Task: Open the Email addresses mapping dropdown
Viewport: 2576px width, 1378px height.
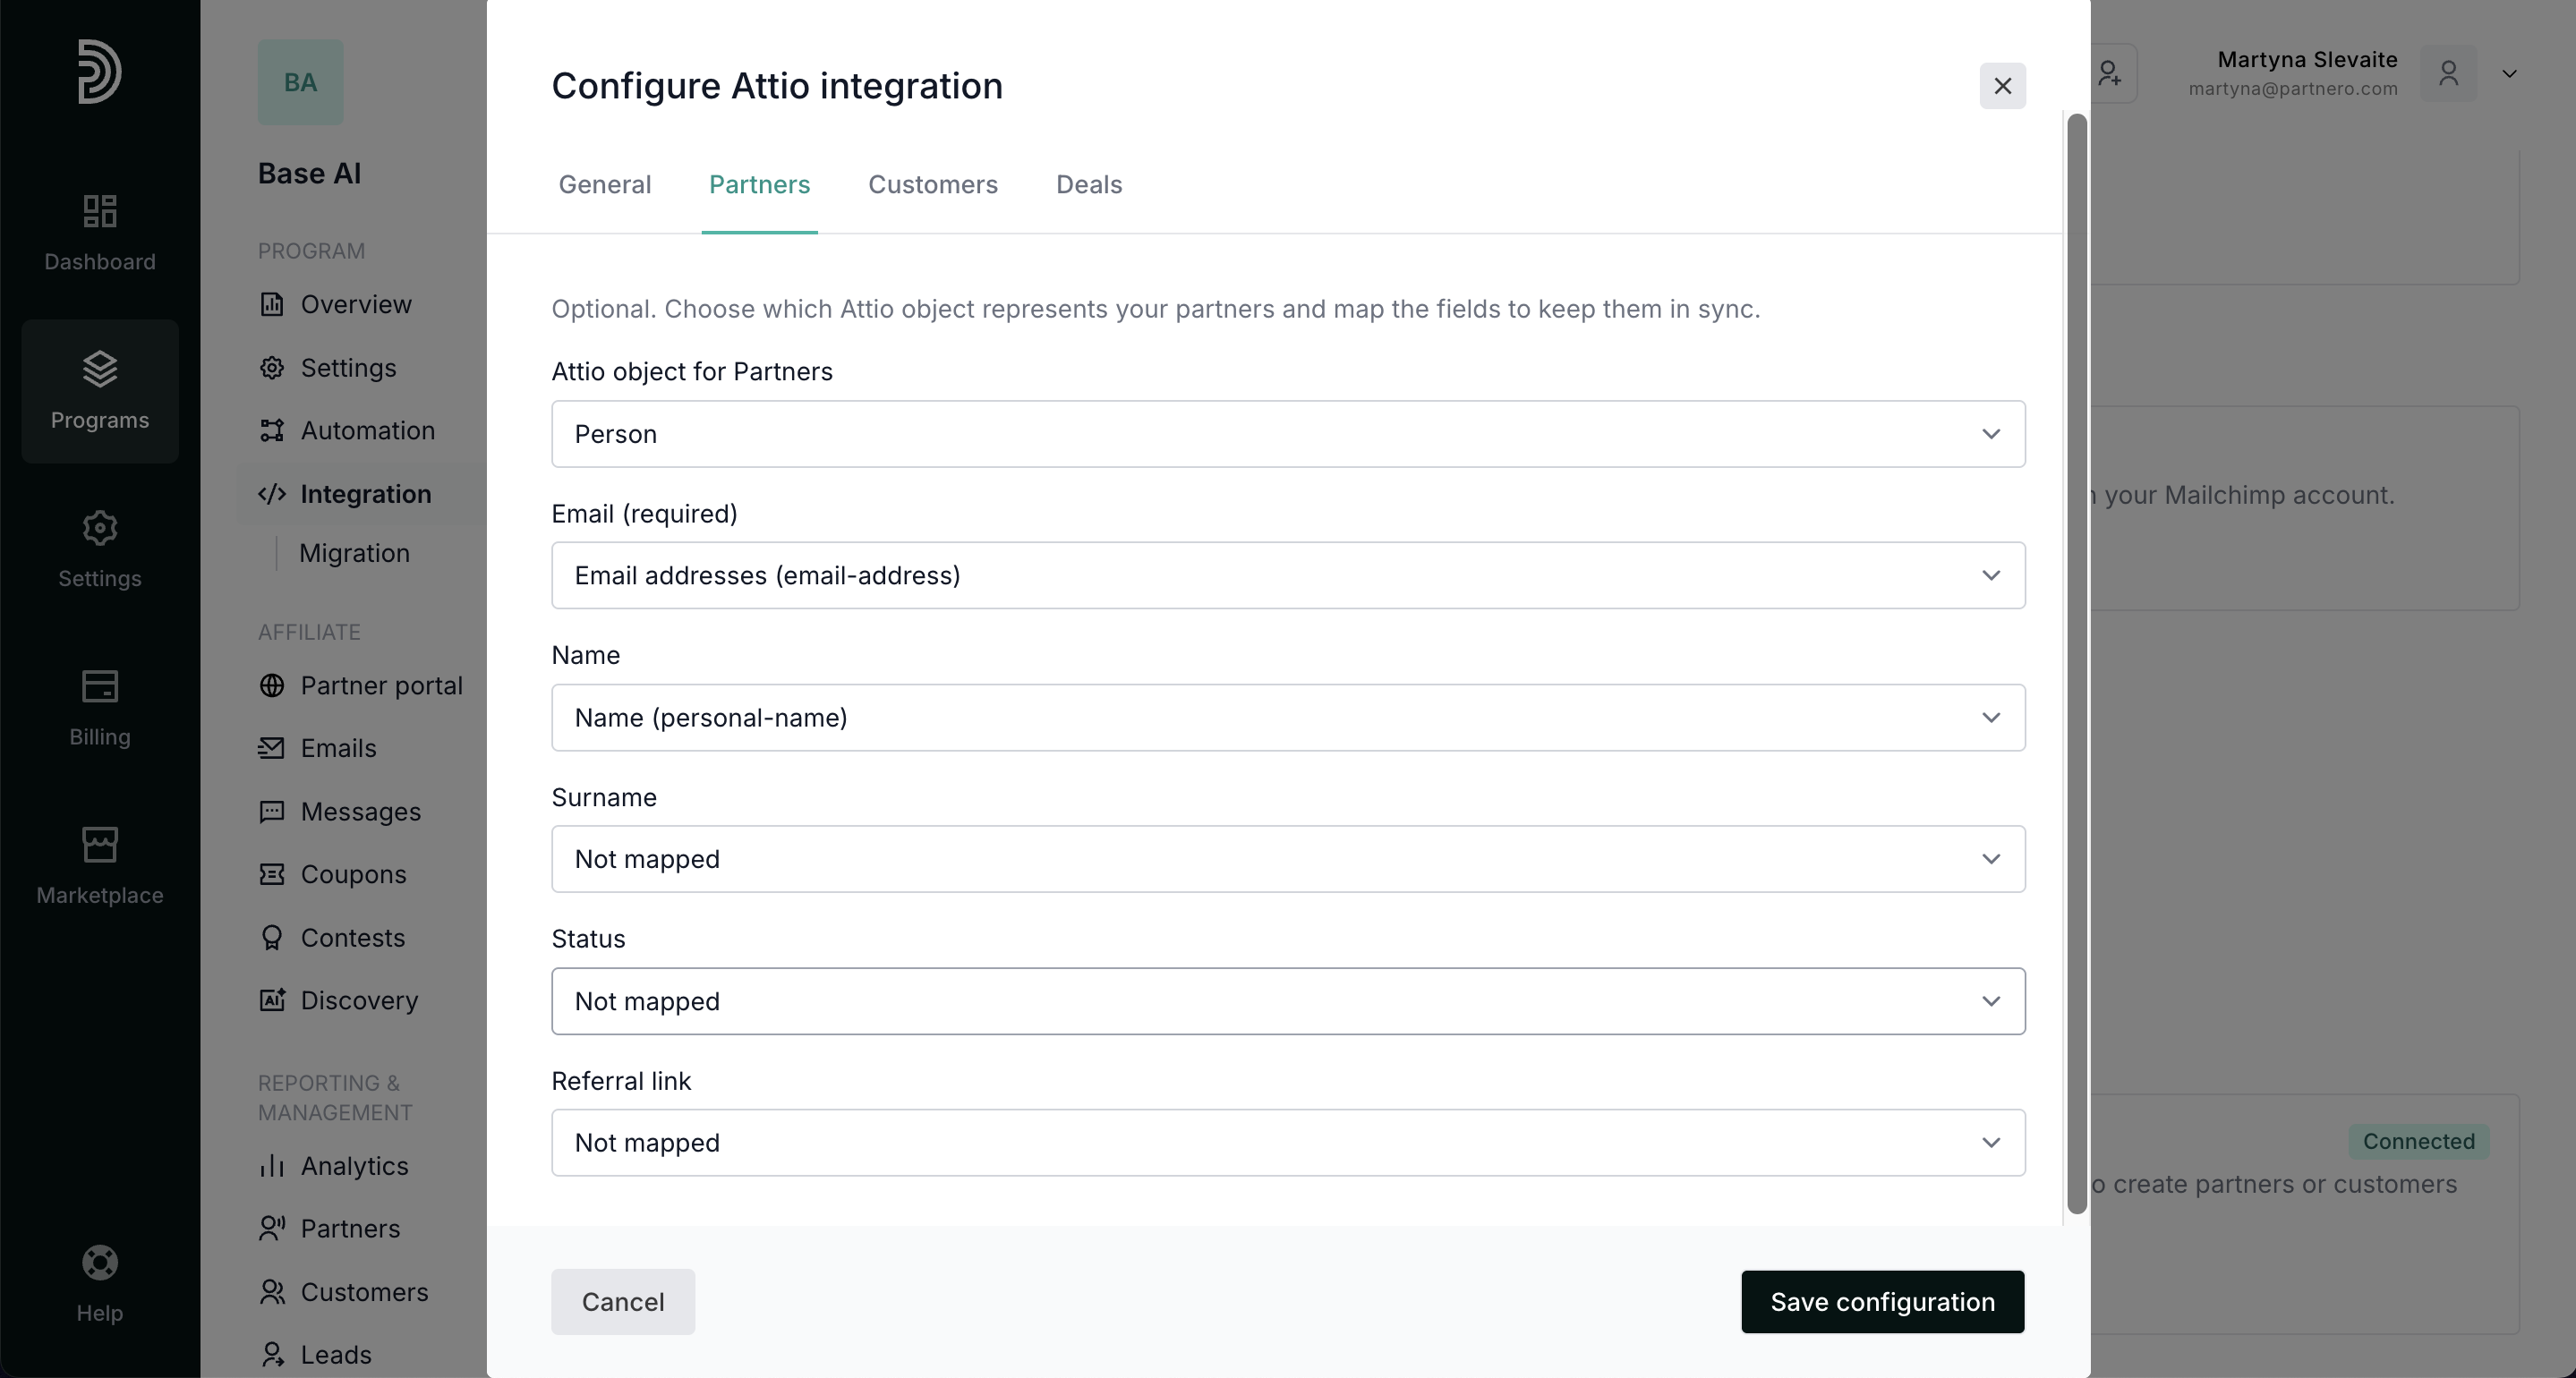Action: tap(1288, 576)
